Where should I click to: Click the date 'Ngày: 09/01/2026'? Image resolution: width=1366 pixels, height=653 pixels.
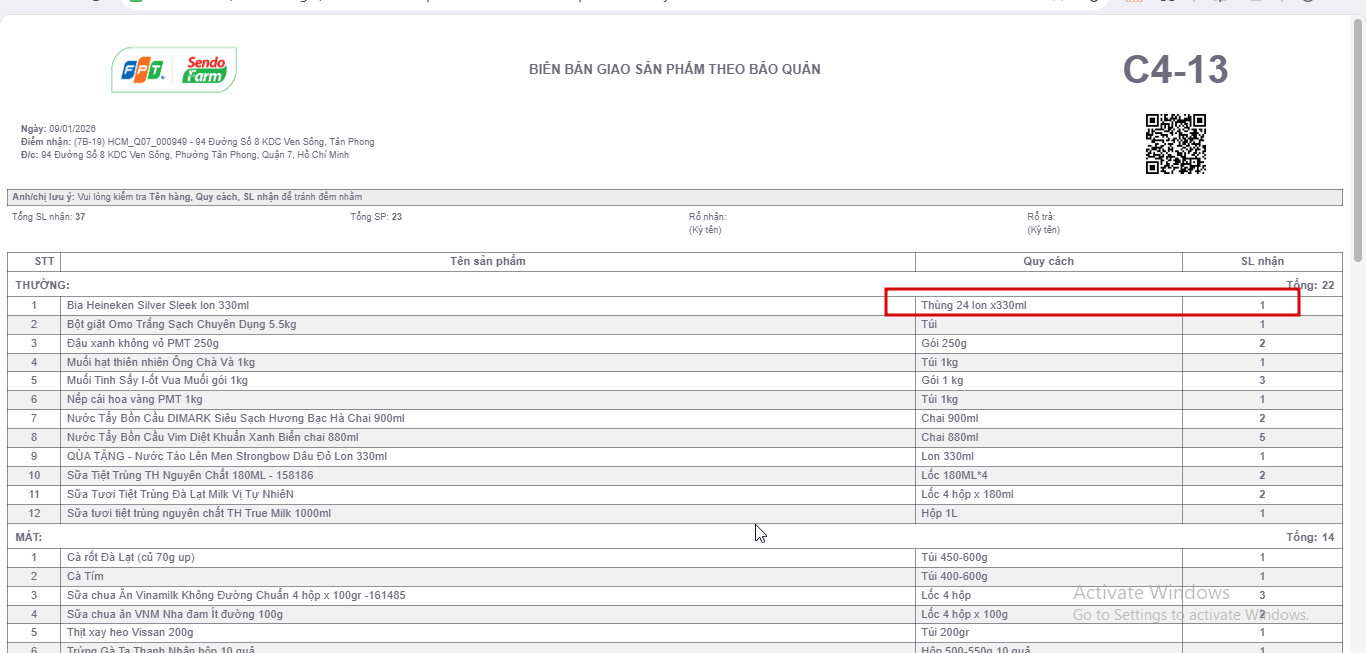coord(58,129)
